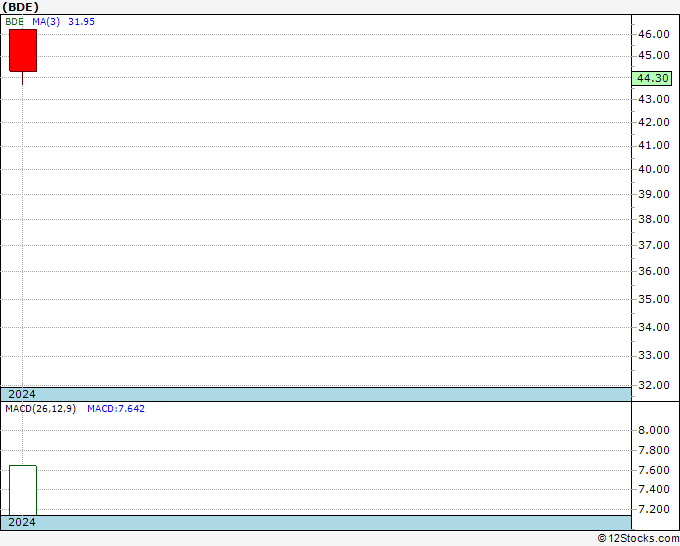
Task: Click the 8.000 MACD axis label
Action: coord(654,430)
